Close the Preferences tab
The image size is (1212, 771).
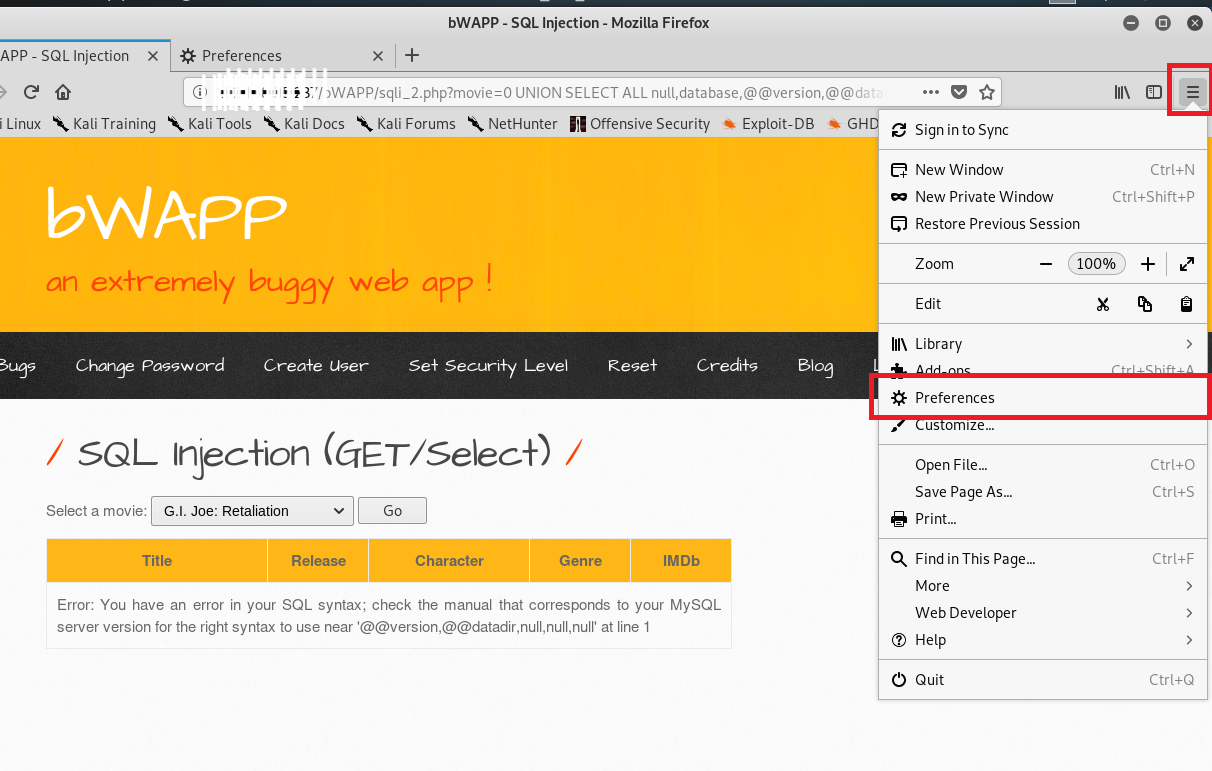380,56
